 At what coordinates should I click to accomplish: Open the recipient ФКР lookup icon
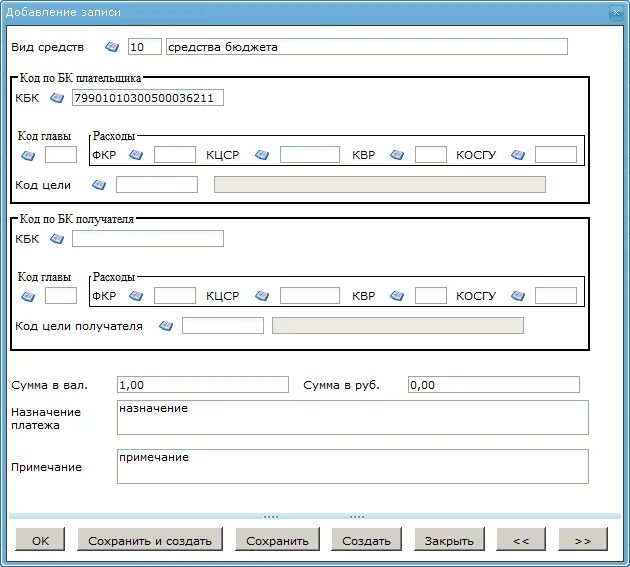coord(136,296)
